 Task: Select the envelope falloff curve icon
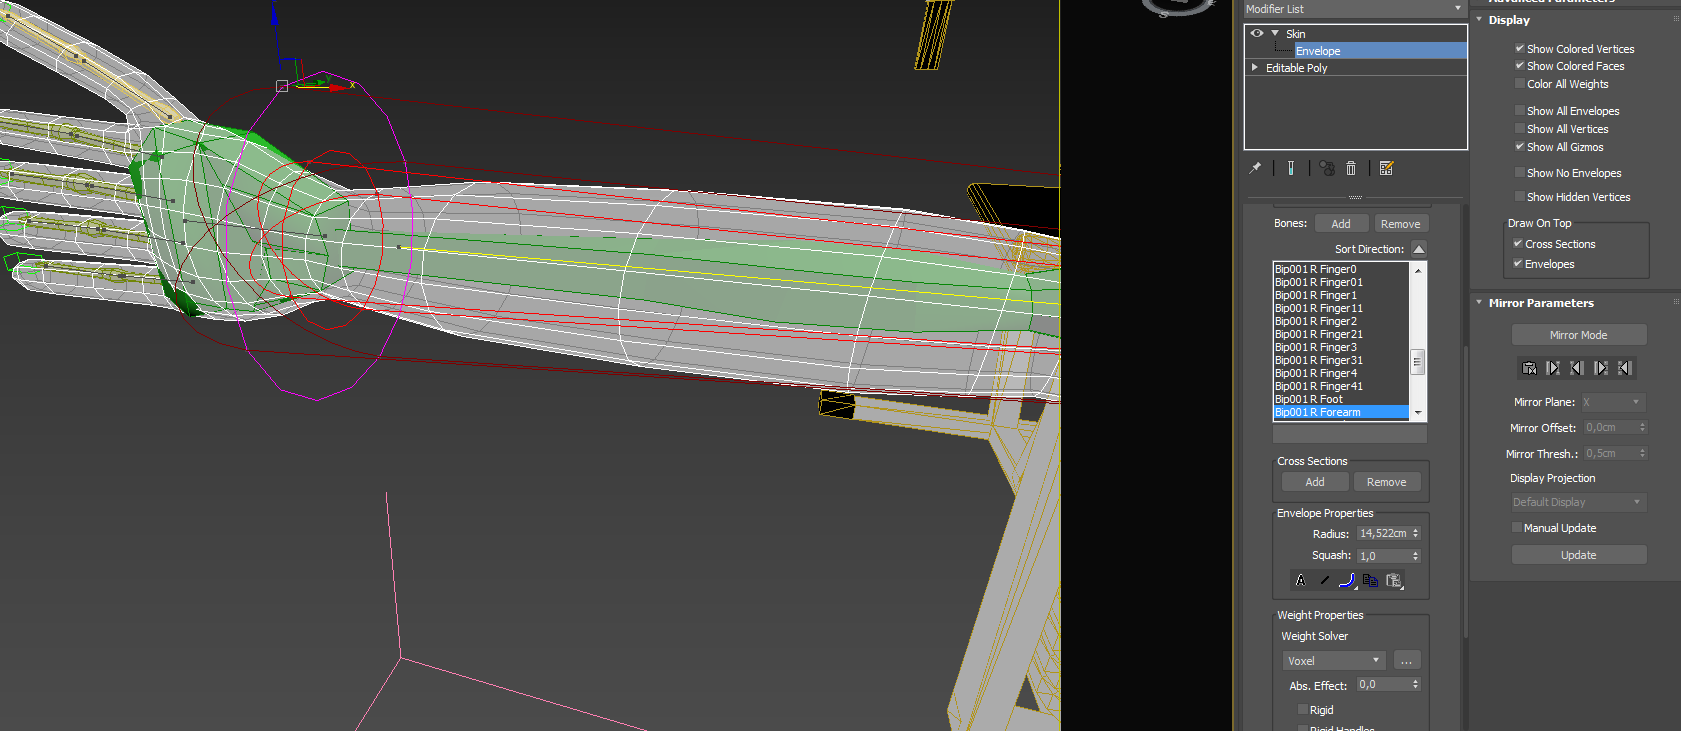[x=1347, y=580]
